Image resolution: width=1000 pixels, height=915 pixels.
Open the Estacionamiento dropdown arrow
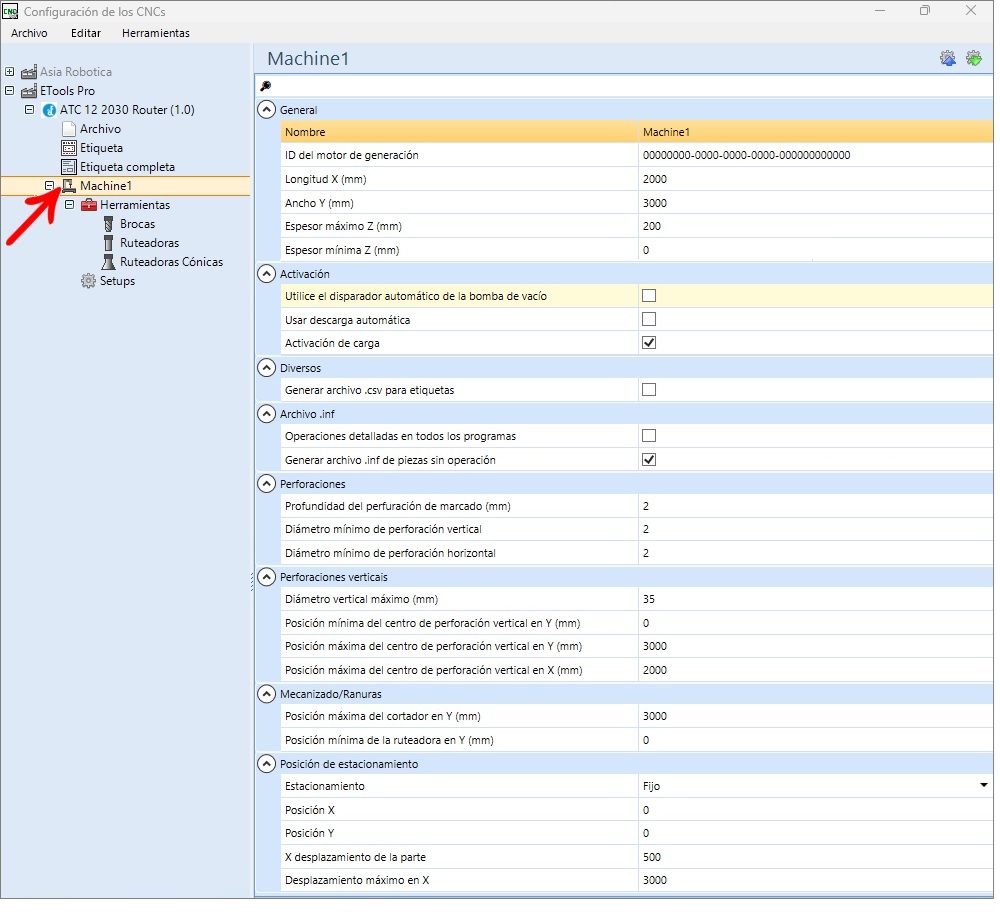point(983,786)
